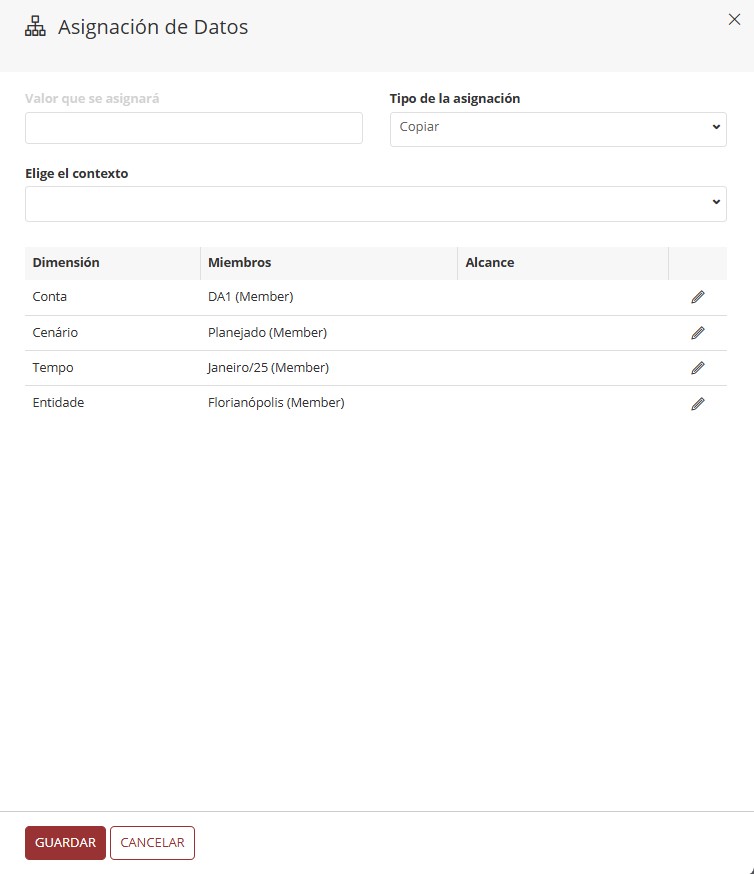Click the CANCELAR button
The image size is (754, 874).
pyautogui.click(x=152, y=842)
